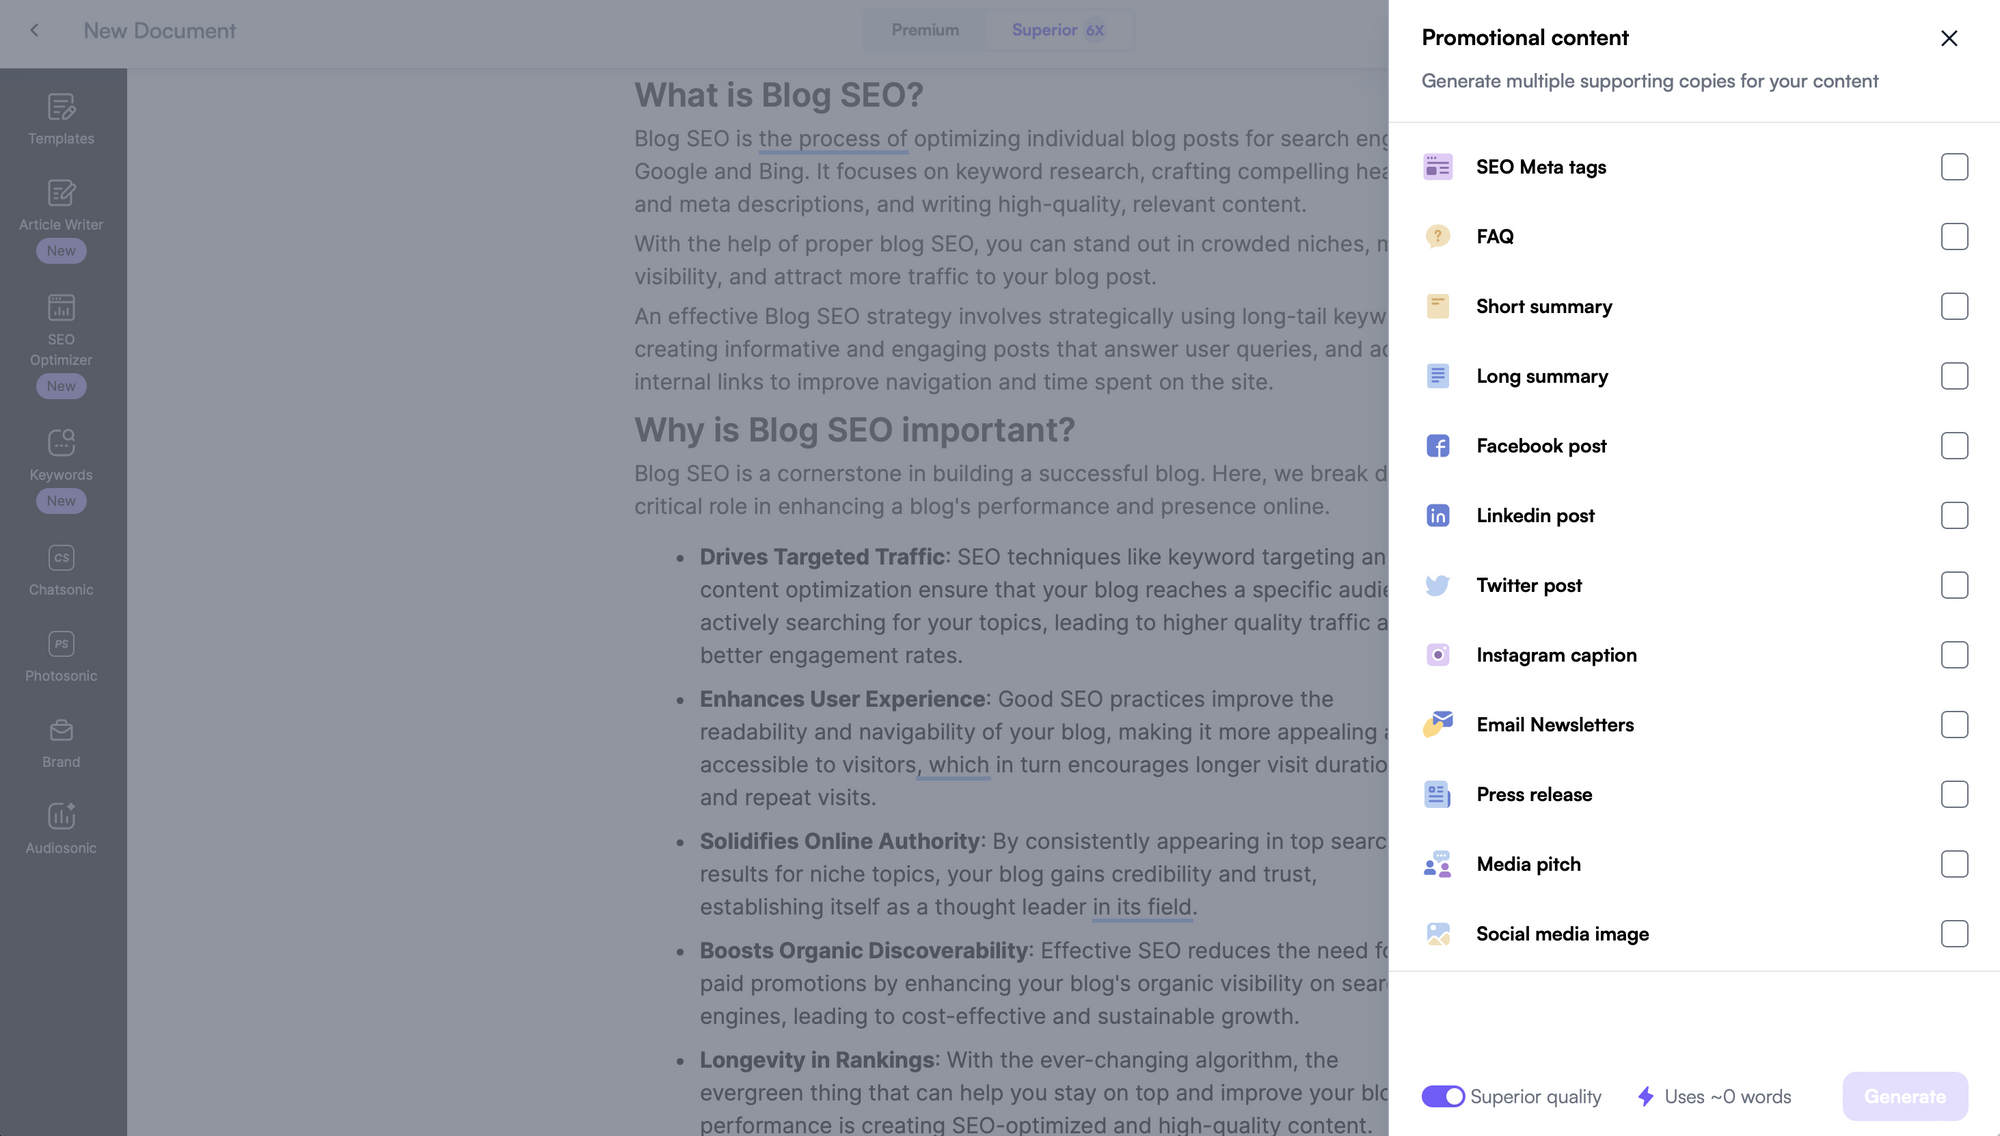Enable the SEO Meta tags checkbox

1954,167
